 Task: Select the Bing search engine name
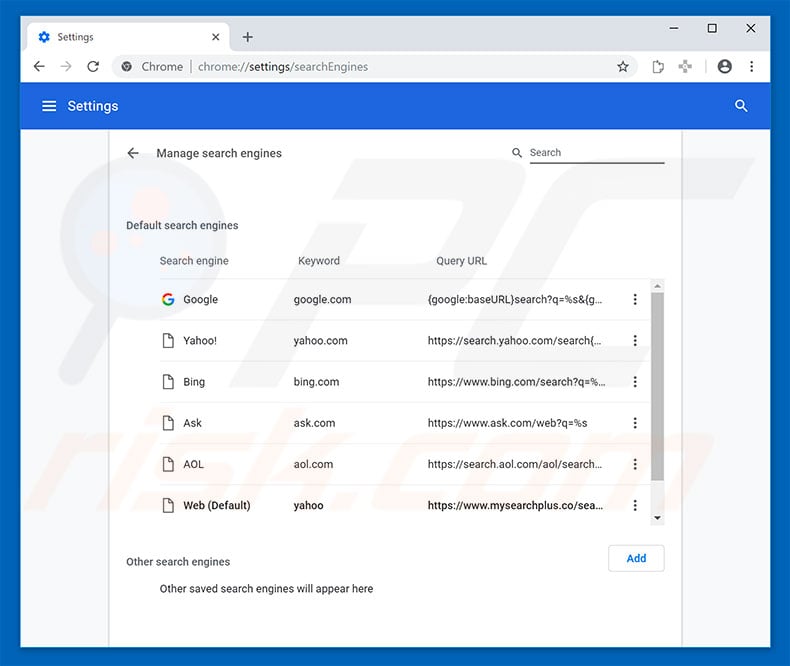(194, 382)
